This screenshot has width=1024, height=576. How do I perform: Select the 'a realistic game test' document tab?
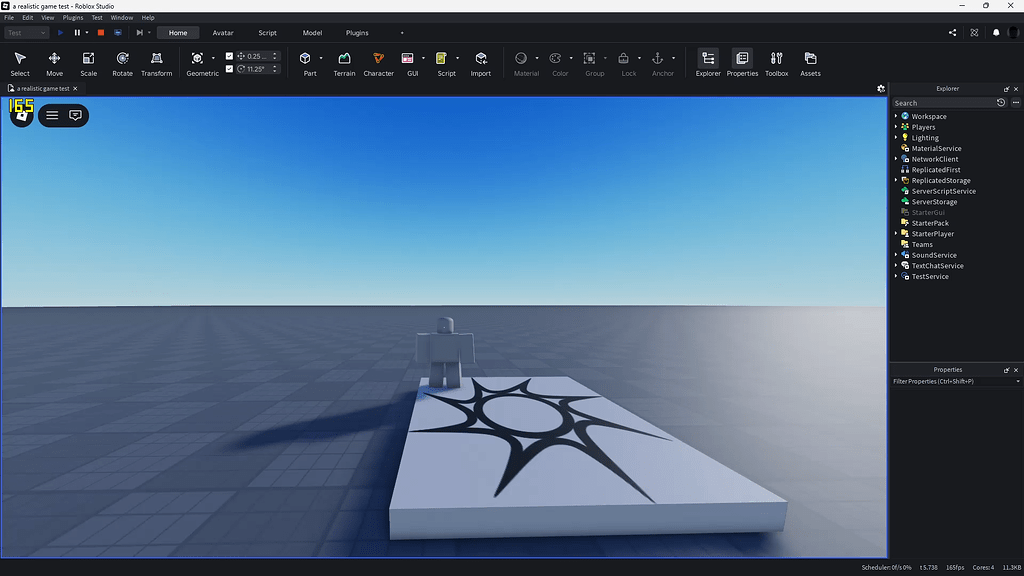click(x=42, y=89)
